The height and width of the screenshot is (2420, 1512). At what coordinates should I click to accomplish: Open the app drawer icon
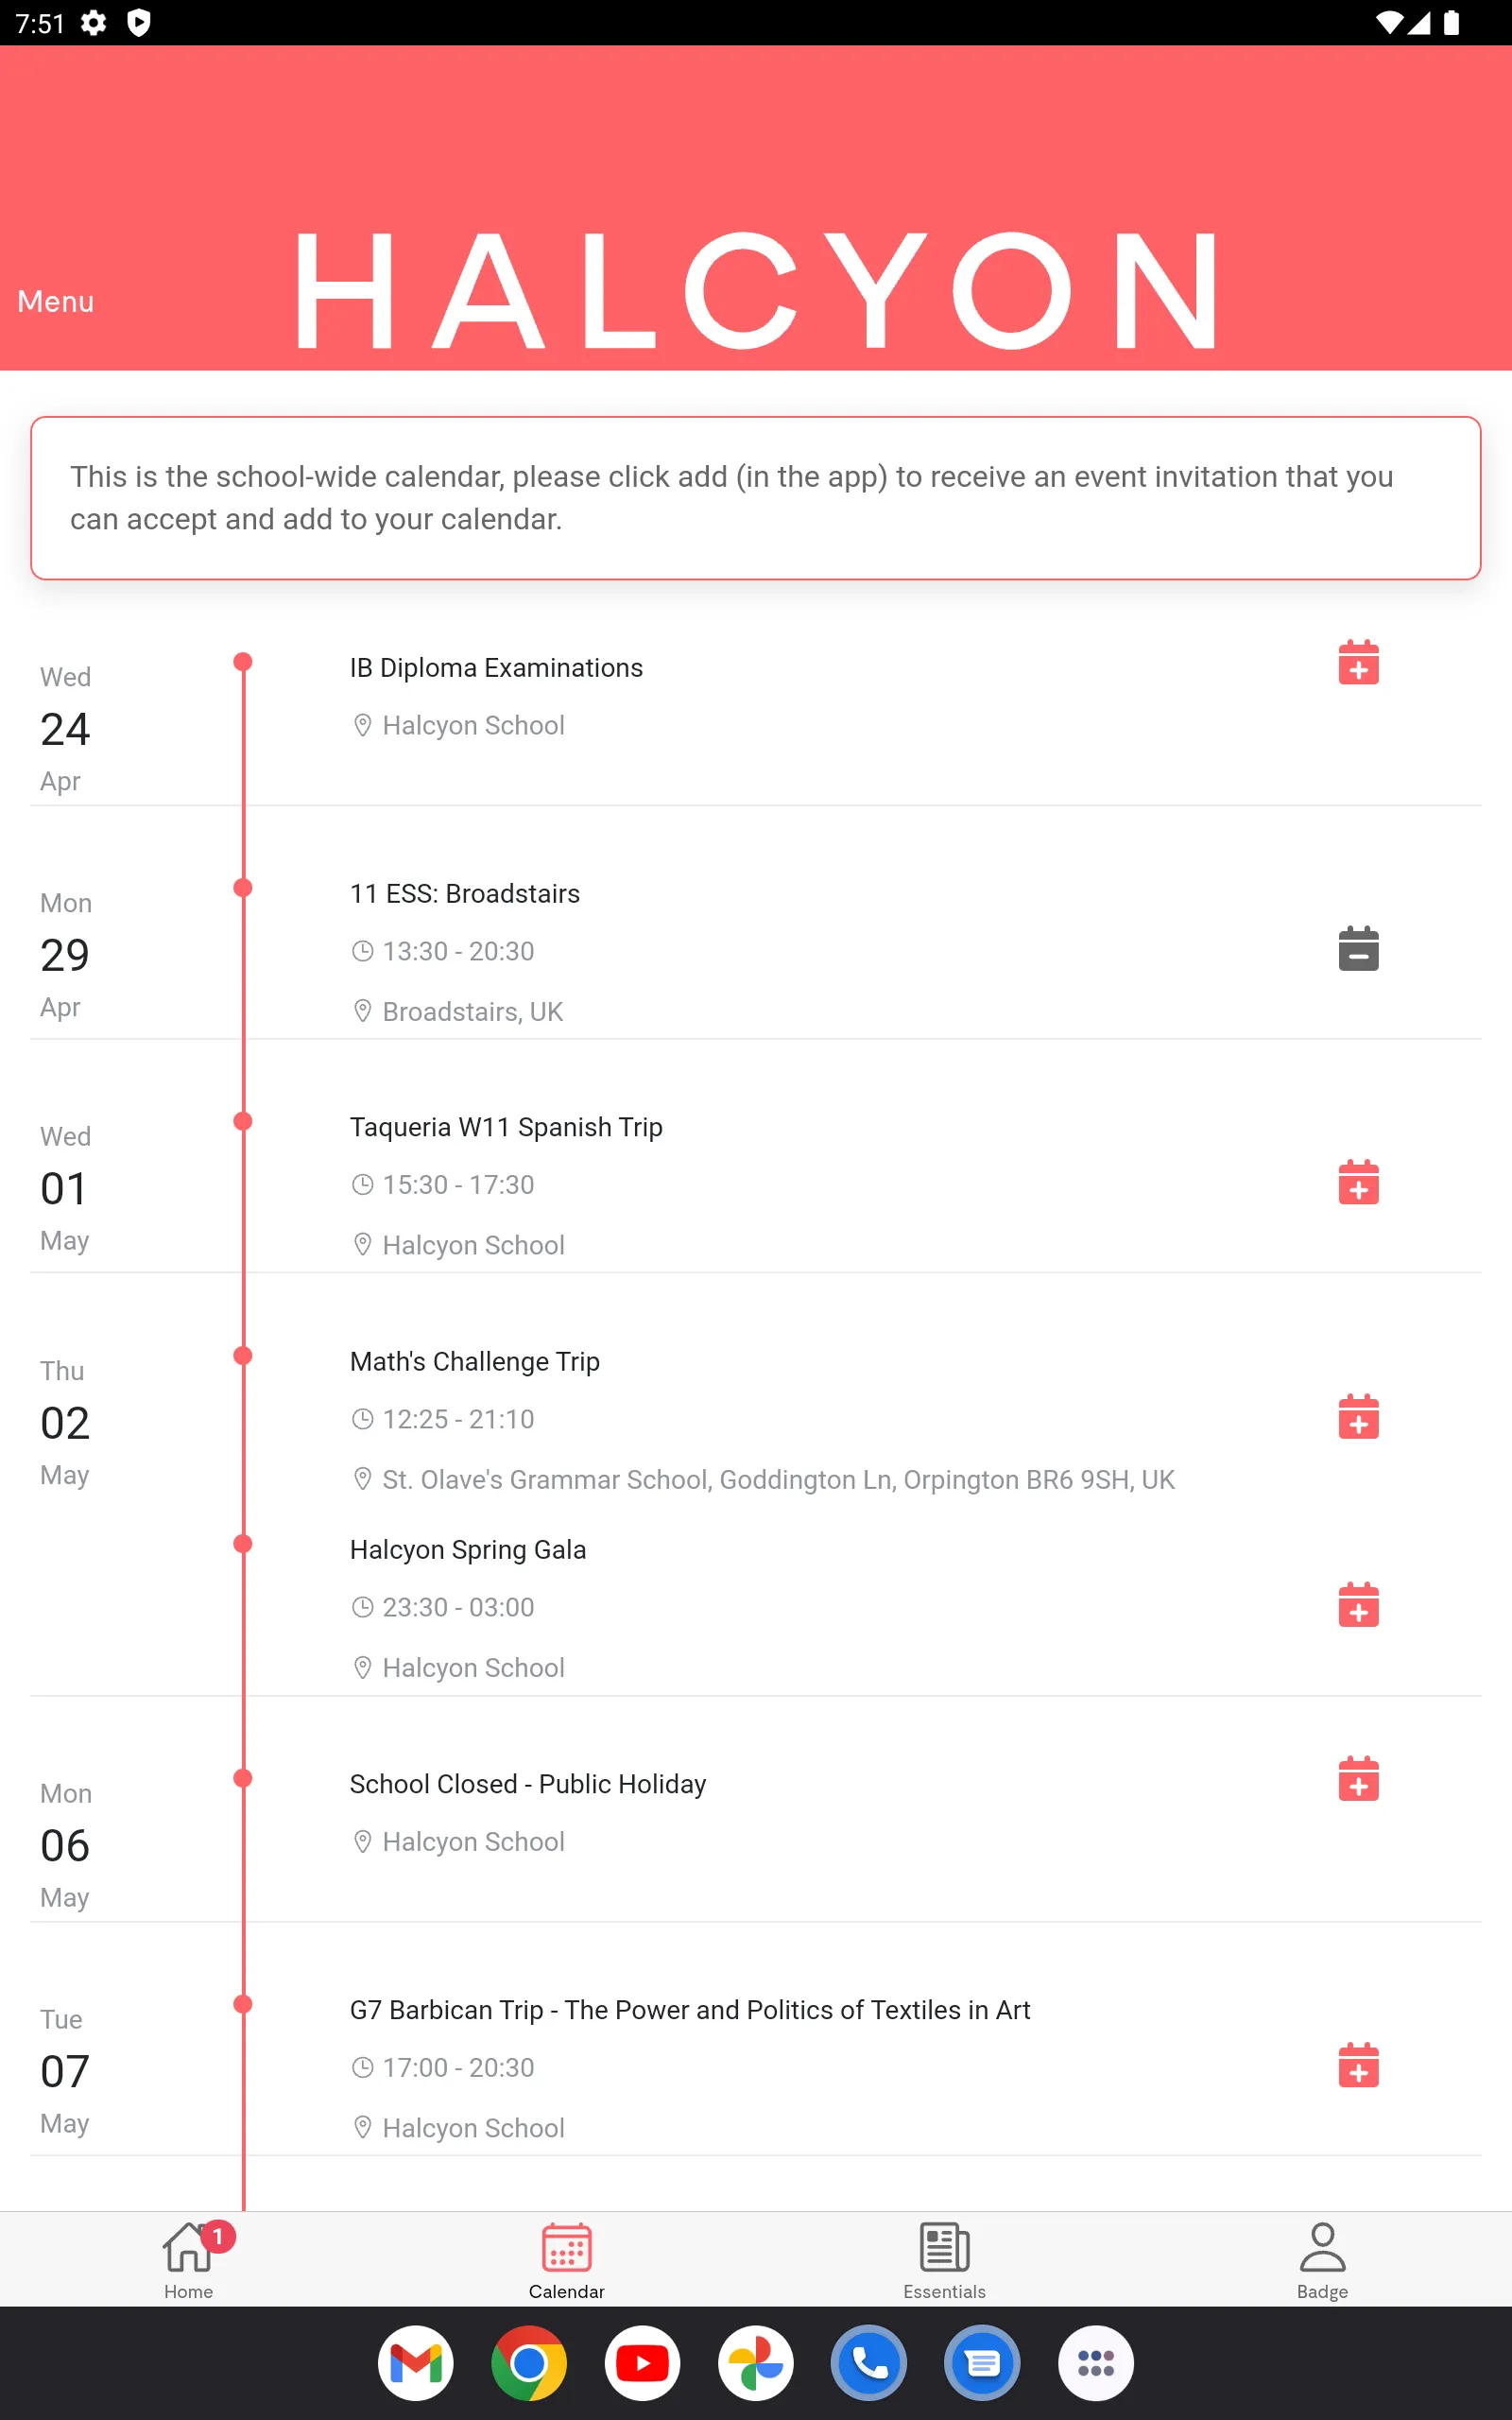[x=1096, y=2363]
